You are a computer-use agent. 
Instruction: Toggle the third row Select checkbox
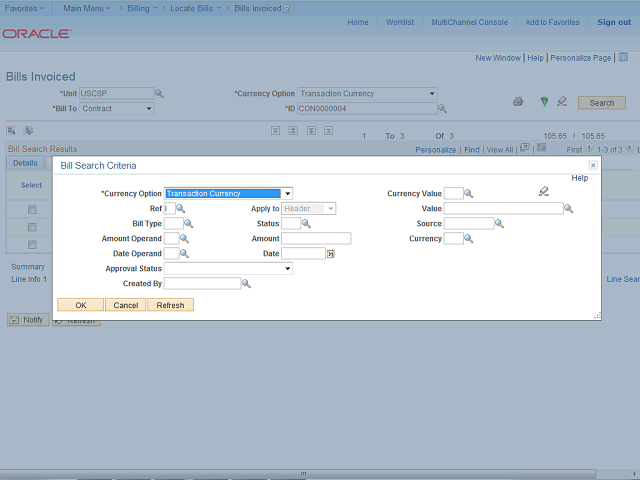(32, 244)
